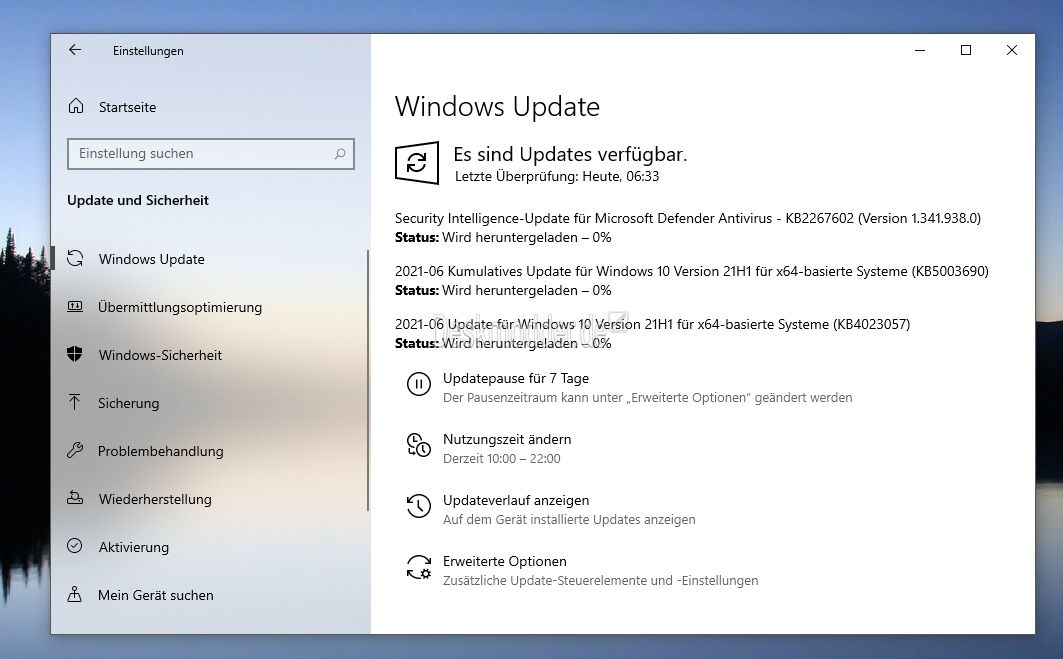Image resolution: width=1063 pixels, height=659 pixels.
Task: Open Startseite
Action: [127, 107]
